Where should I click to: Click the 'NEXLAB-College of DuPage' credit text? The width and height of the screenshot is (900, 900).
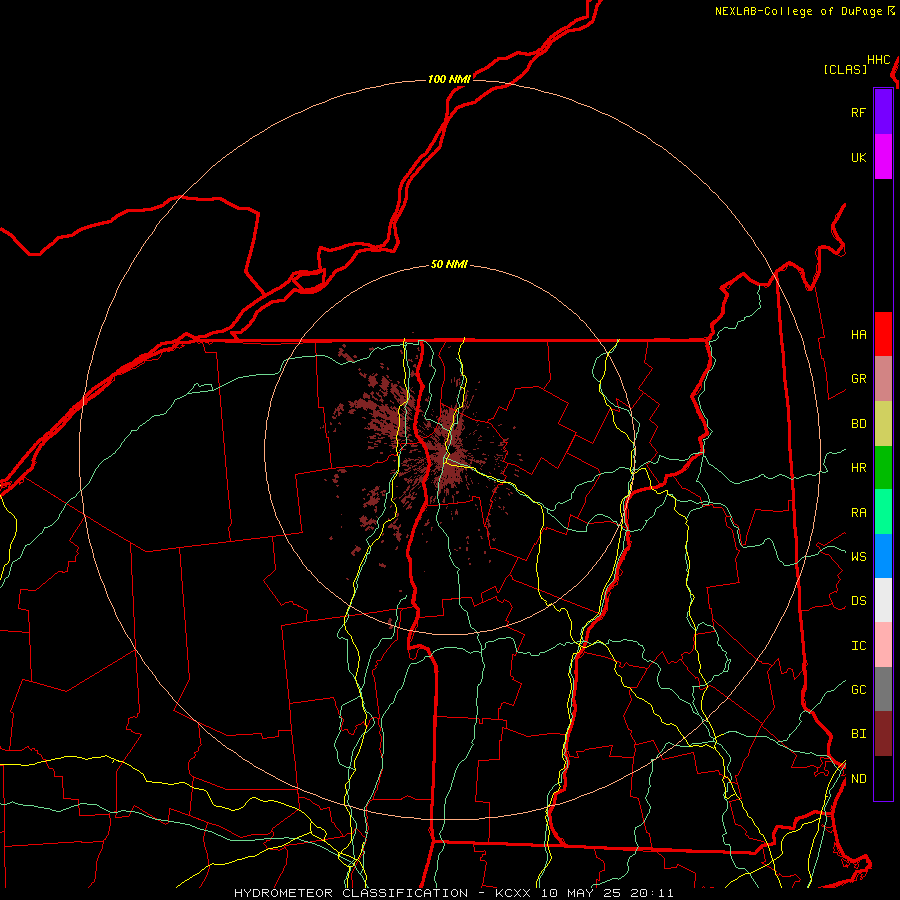point(798,11)
